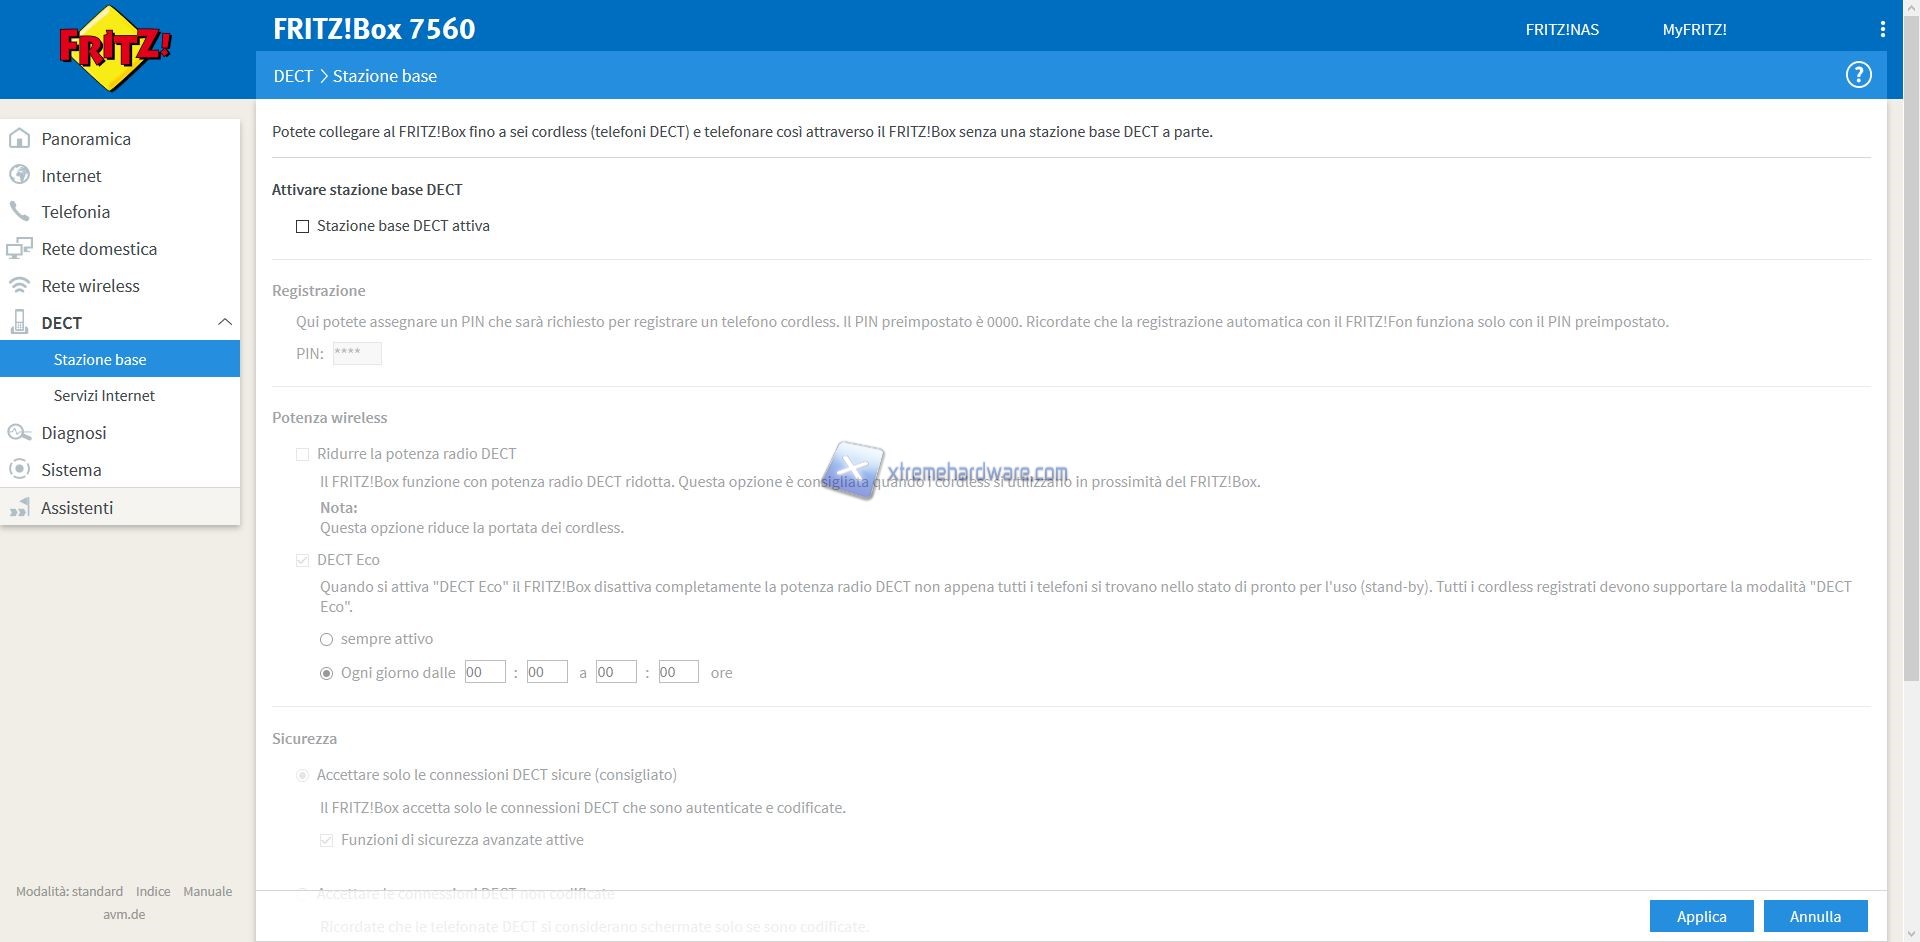Collapse the DECT menu chevron
Image resolution: width=1920 pixels, height=942 pixels.
[x=224, y=322]
